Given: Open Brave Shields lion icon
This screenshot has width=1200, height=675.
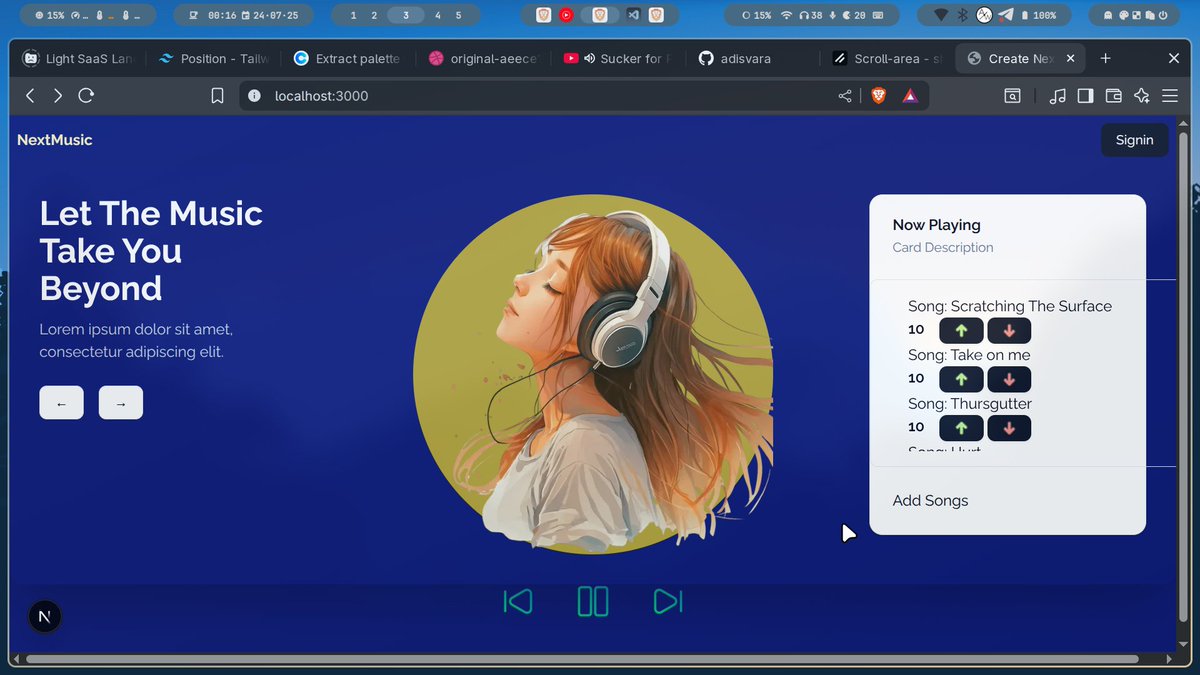Looking at the screenshot, I should point(878,96).
